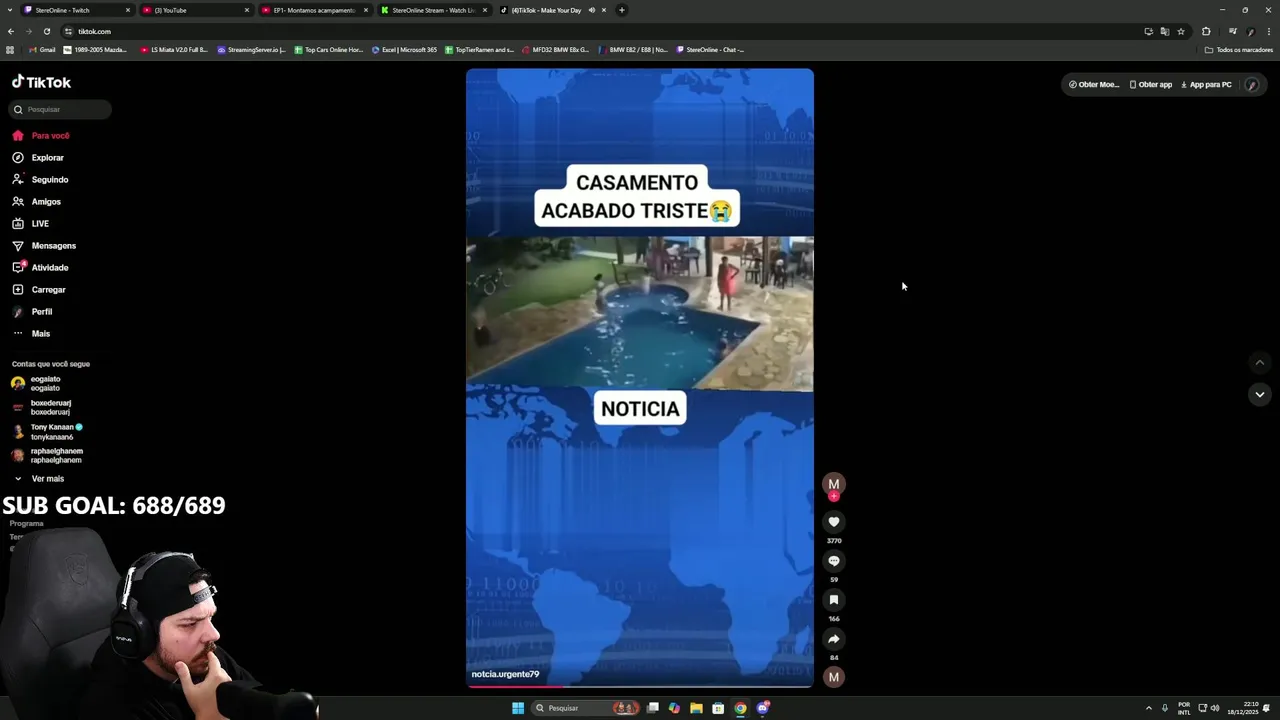Open the Chrome extensions puzzle icon
The width and height of the screenshot is (1280, 720).
click(x=1206, y=31)
